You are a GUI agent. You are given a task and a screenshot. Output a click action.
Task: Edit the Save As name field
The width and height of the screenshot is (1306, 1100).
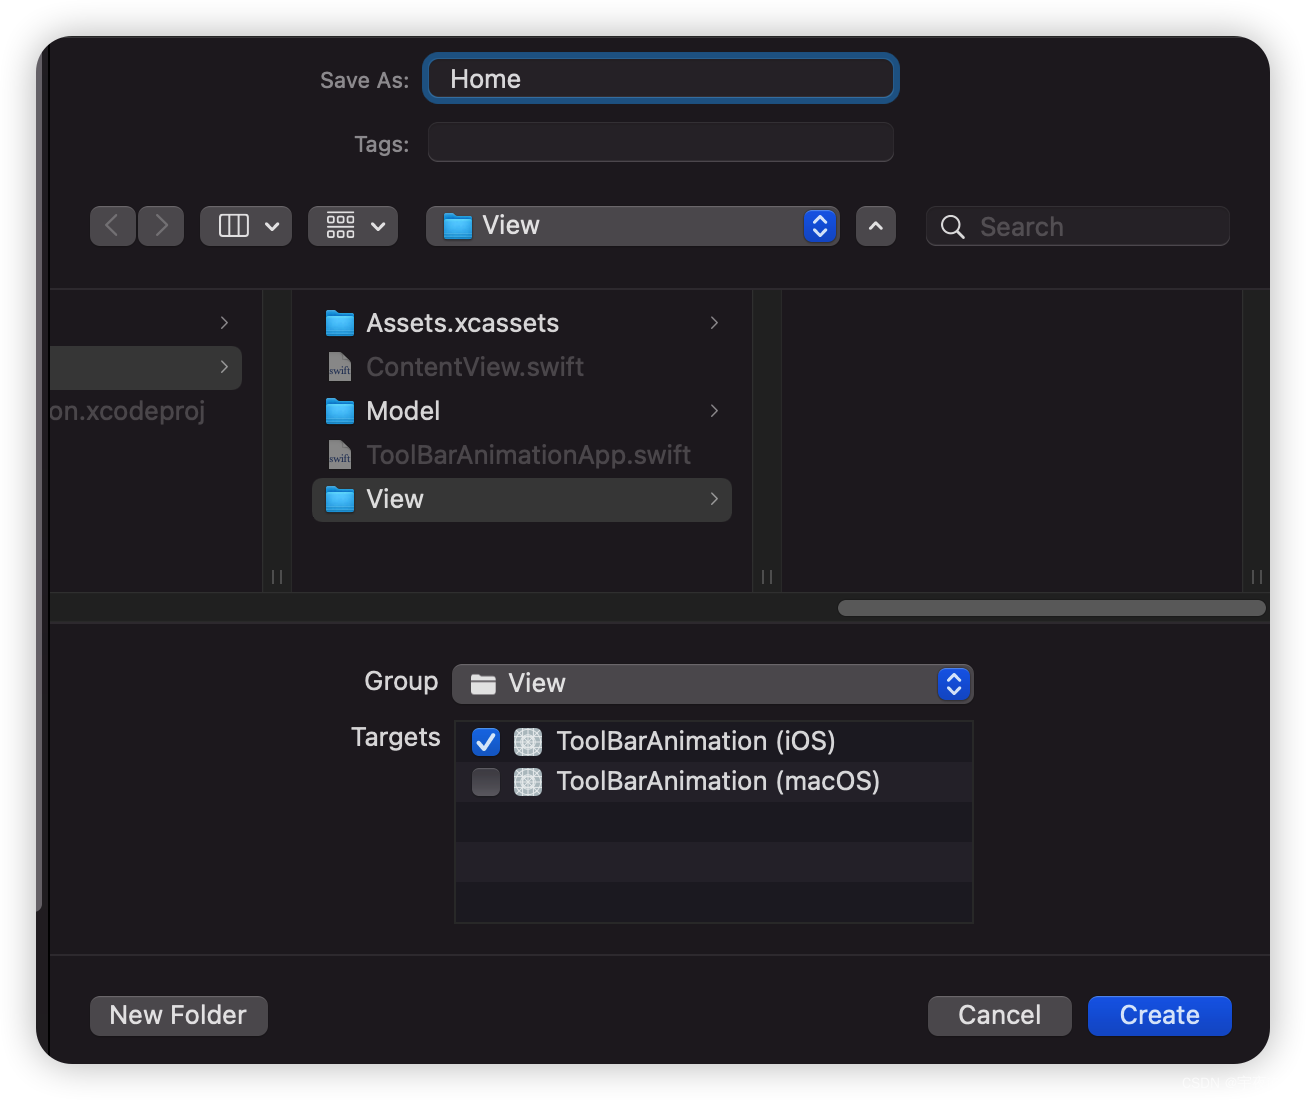coord(661,79)
